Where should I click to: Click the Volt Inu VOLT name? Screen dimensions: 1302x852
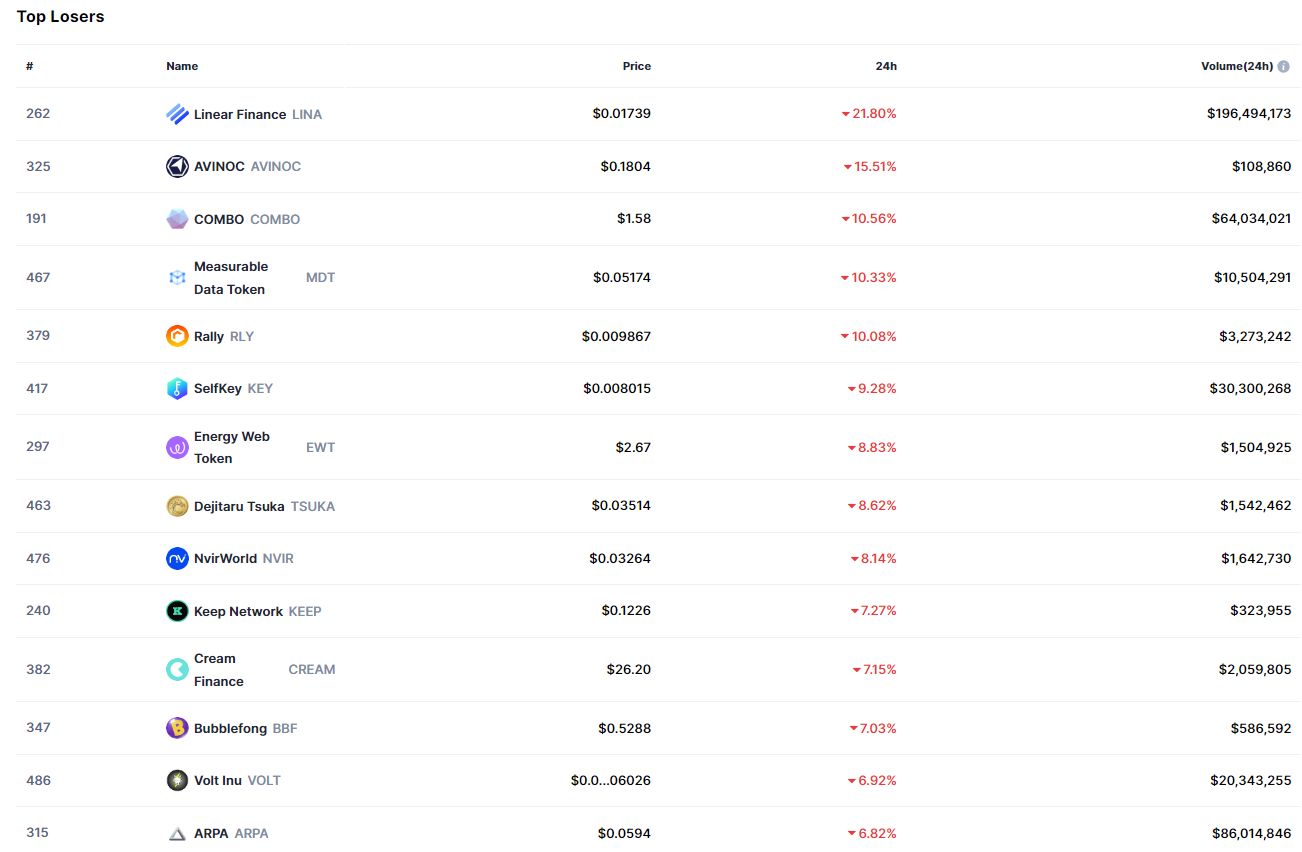pyautogui.click(x=218, y=780)
